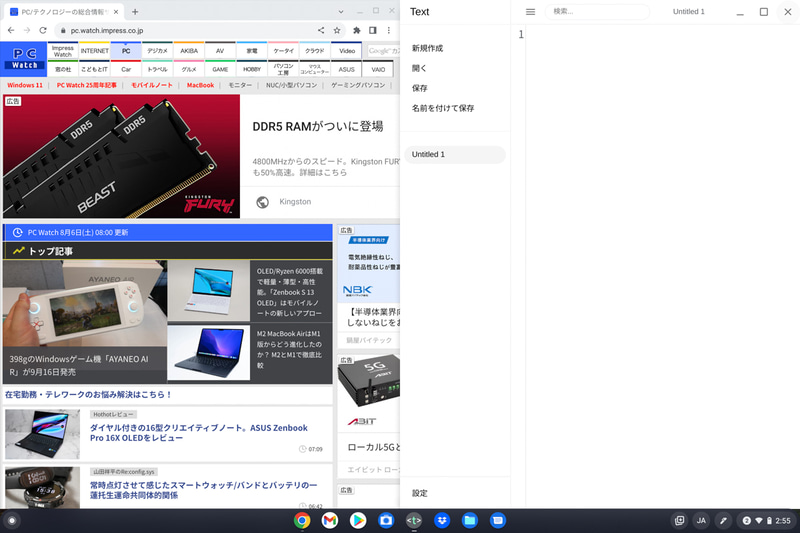Click the search field in the Text app

click(597, 11)
